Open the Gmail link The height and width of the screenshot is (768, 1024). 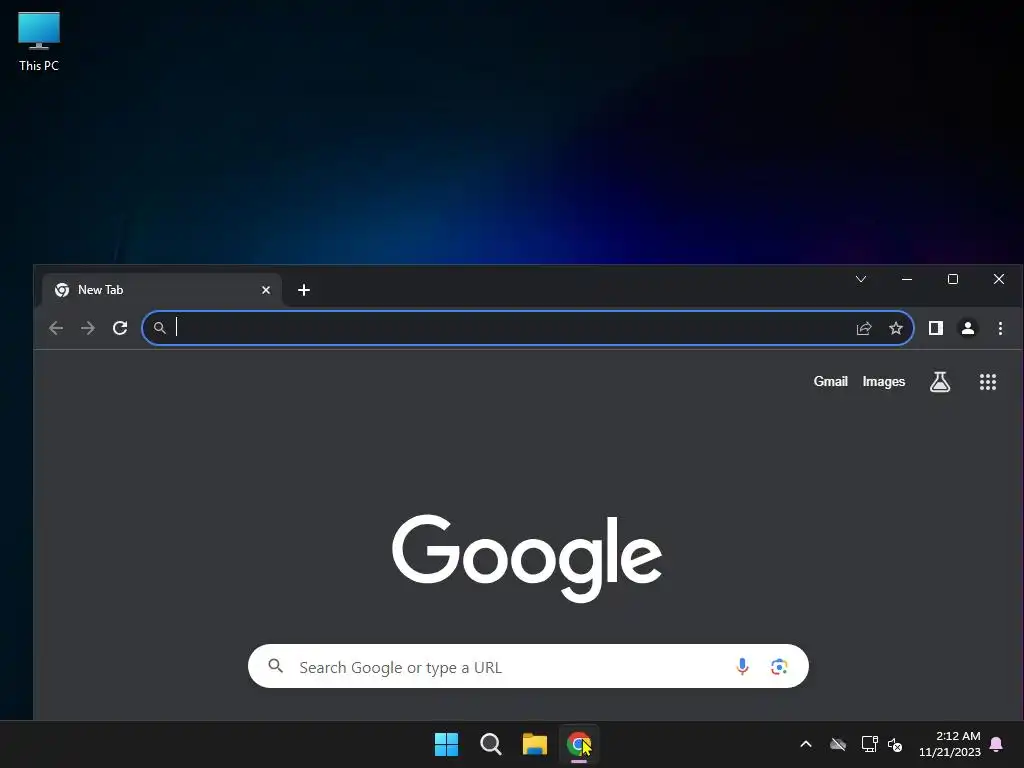(x=831, y=381)
